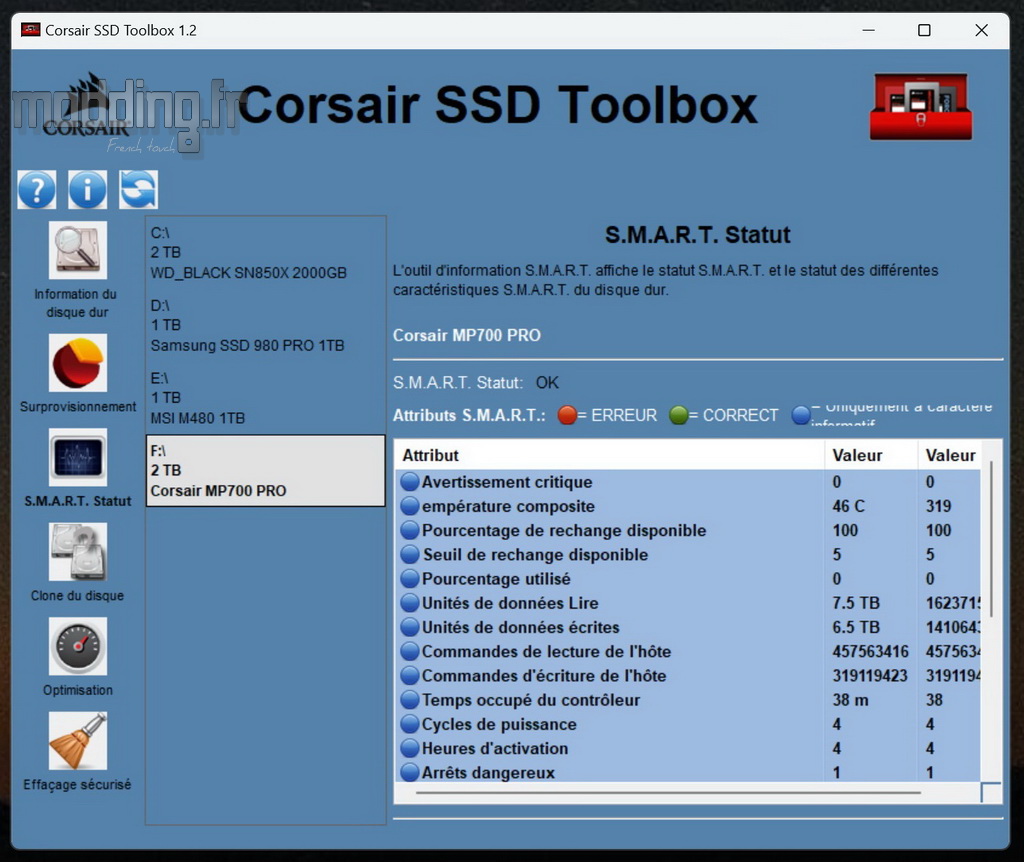Viewport: 1024px width, 862px height.
Task: Select the Unités de données Lire row
Action: point(688,603)
